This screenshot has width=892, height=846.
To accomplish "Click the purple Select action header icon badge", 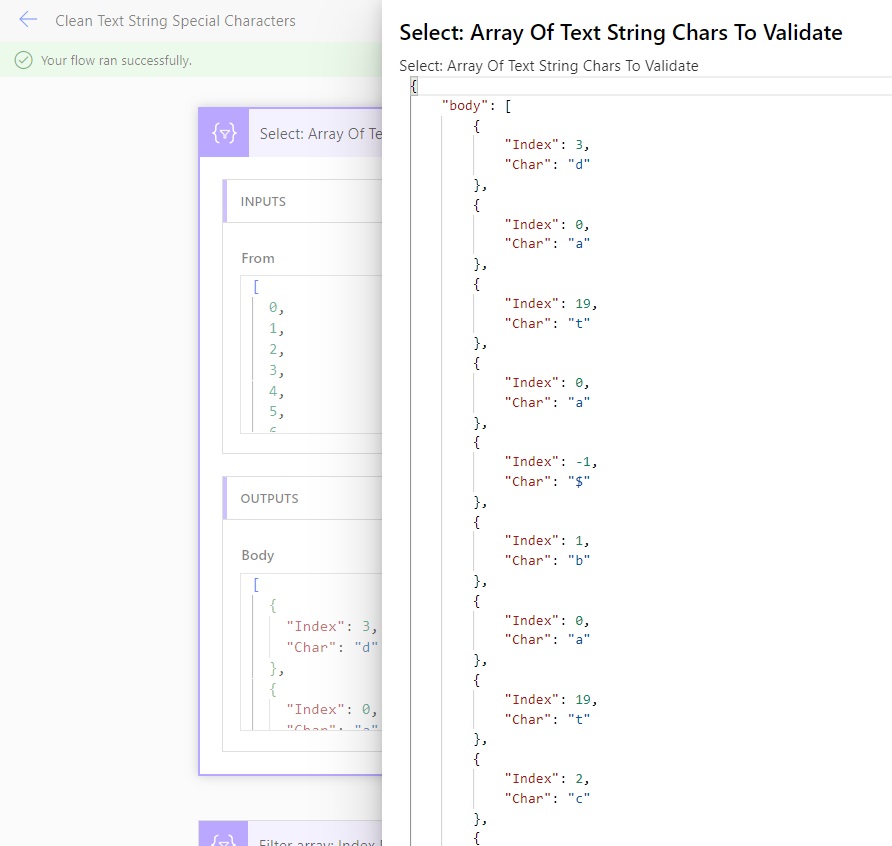I will (x=224, y=132).
